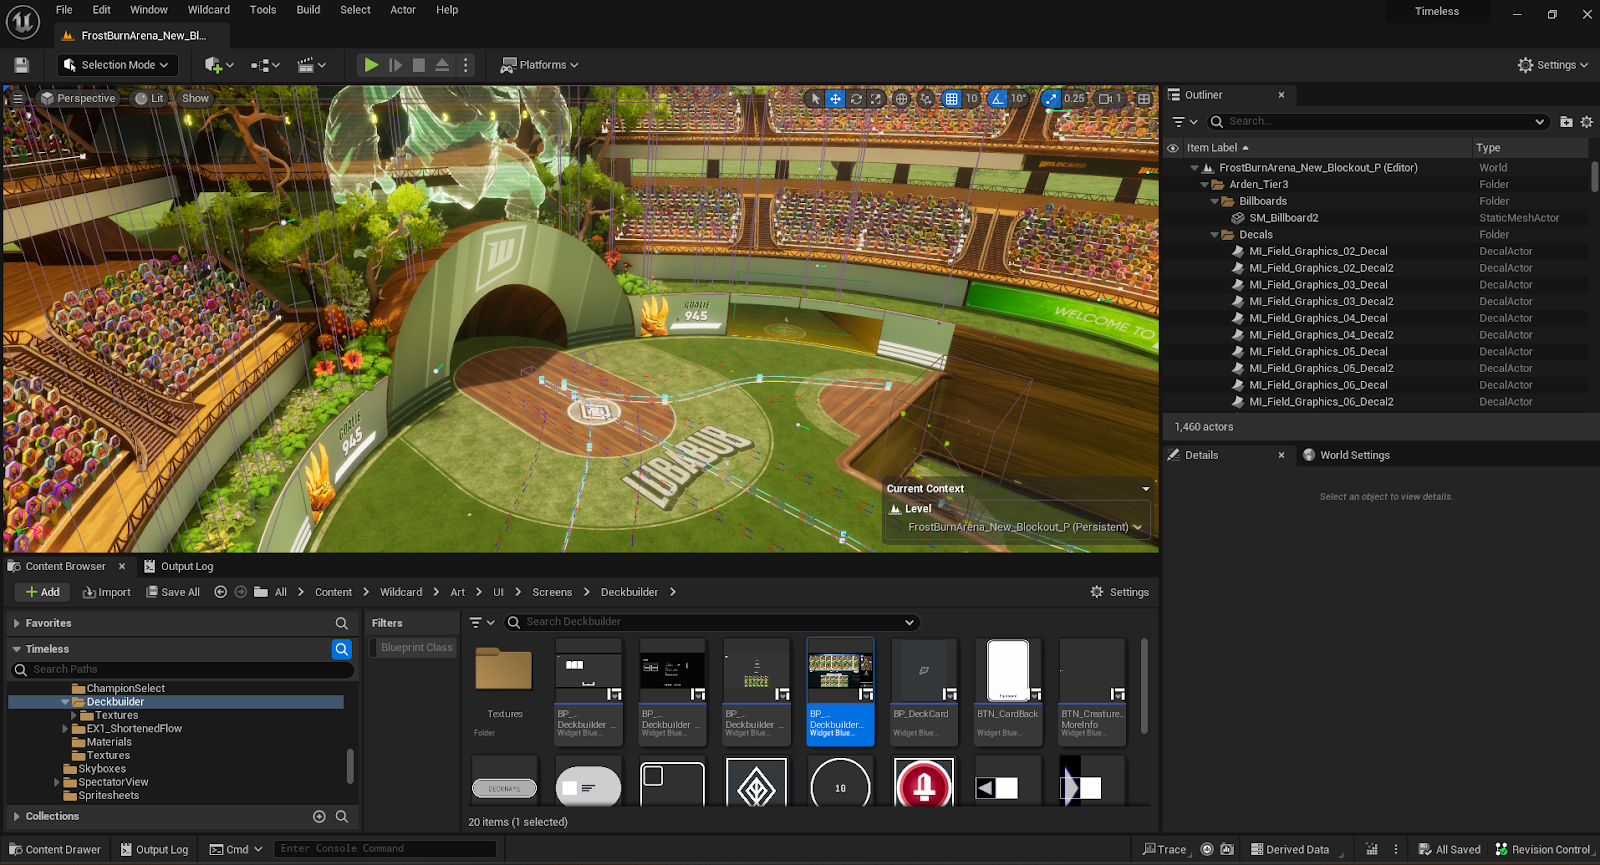Save the current level with the floppy icon
1600x865 pixels.
(x=22, y=65)
